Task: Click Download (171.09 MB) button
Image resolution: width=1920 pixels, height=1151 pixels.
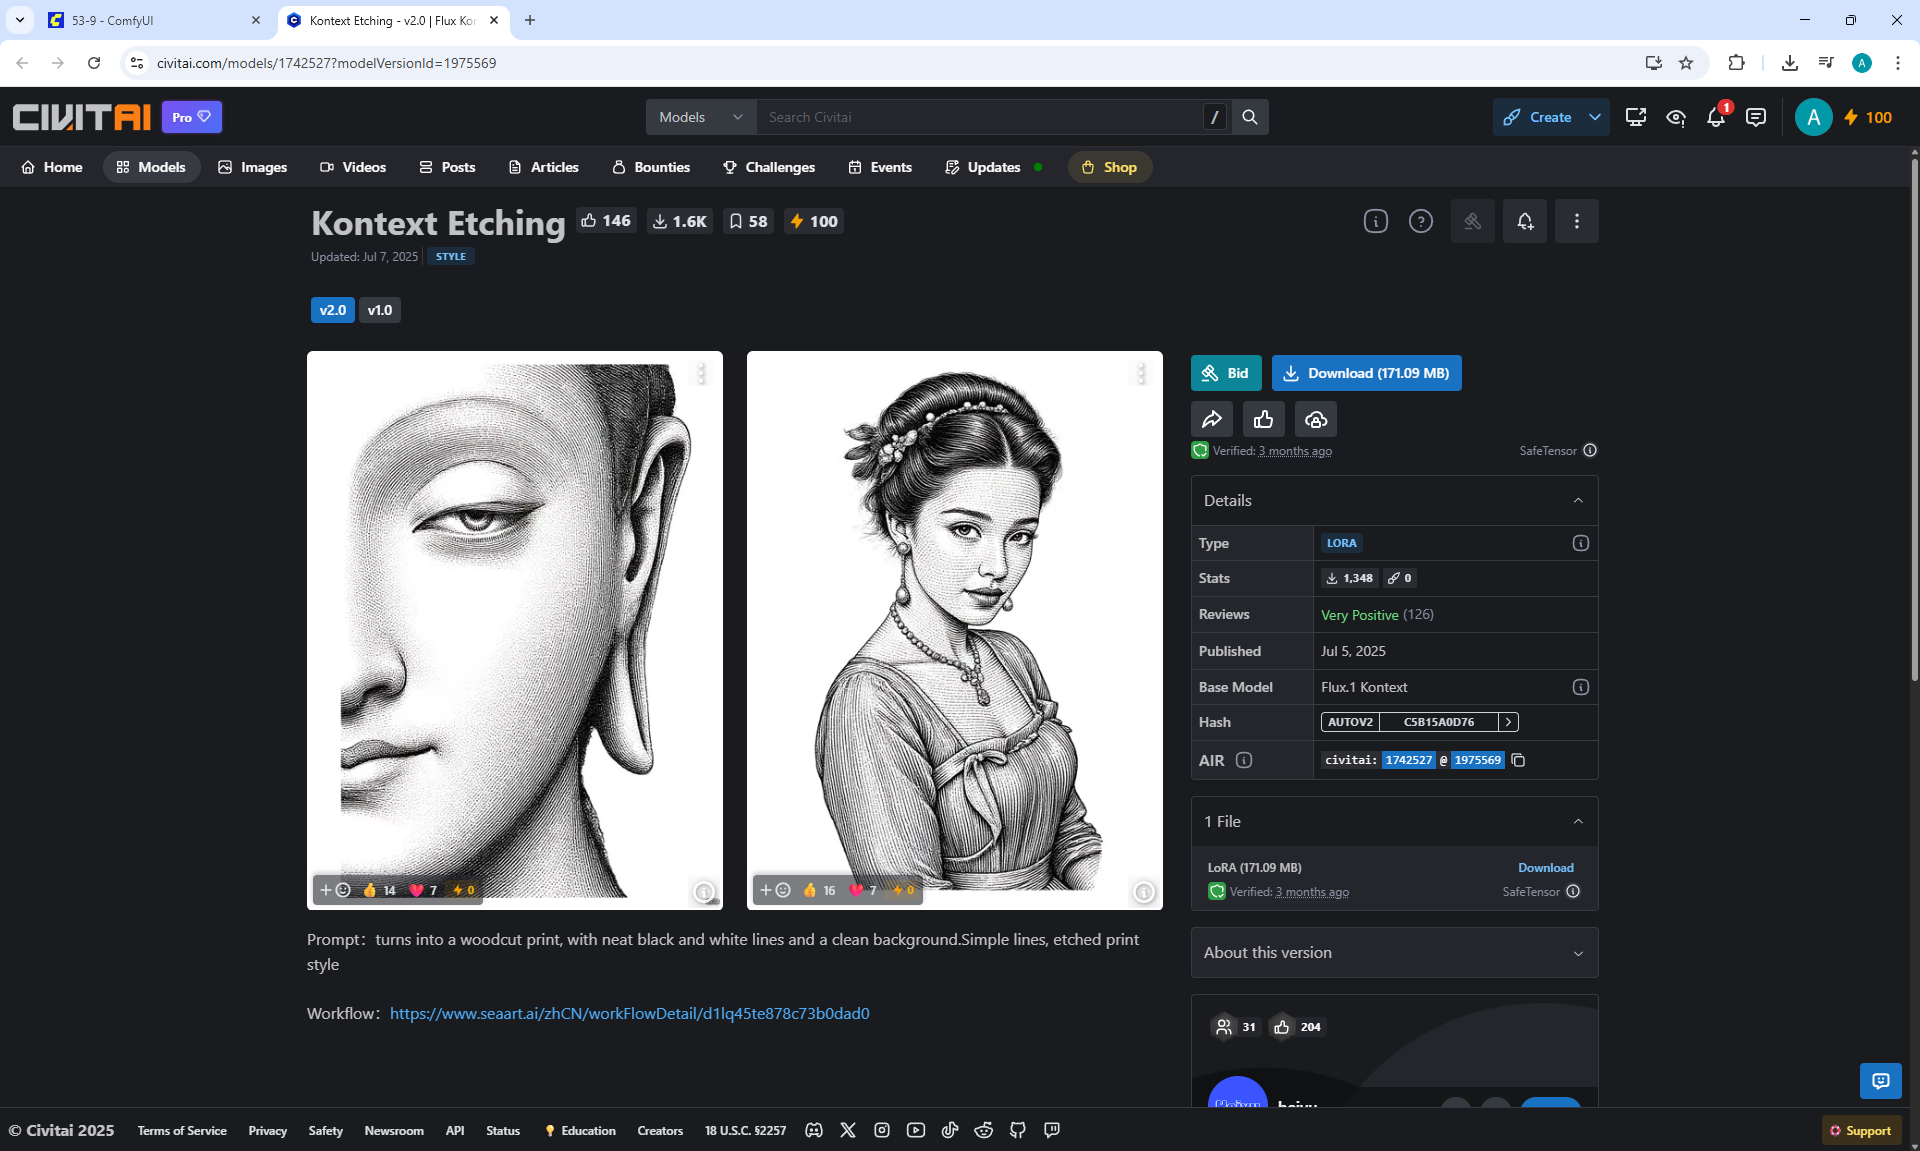Action: tap(1366, 373)
